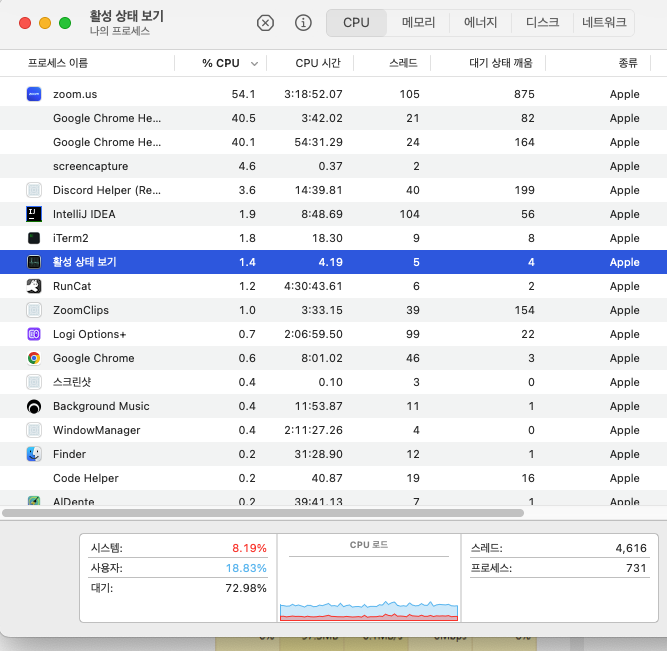Sort by CPU 시간 column header
Viewport: 667px width, 651px height.
point(318,63)
